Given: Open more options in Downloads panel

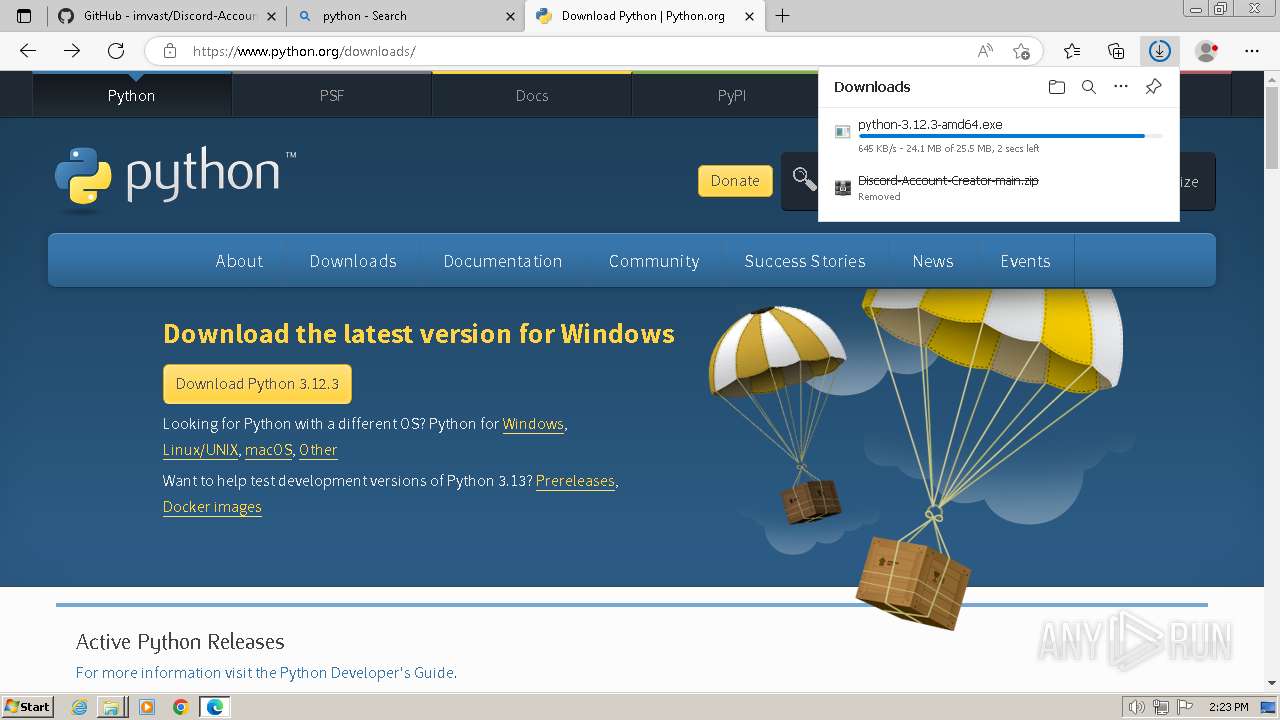Looking at the screenshot, I should tap(1121, 87).
